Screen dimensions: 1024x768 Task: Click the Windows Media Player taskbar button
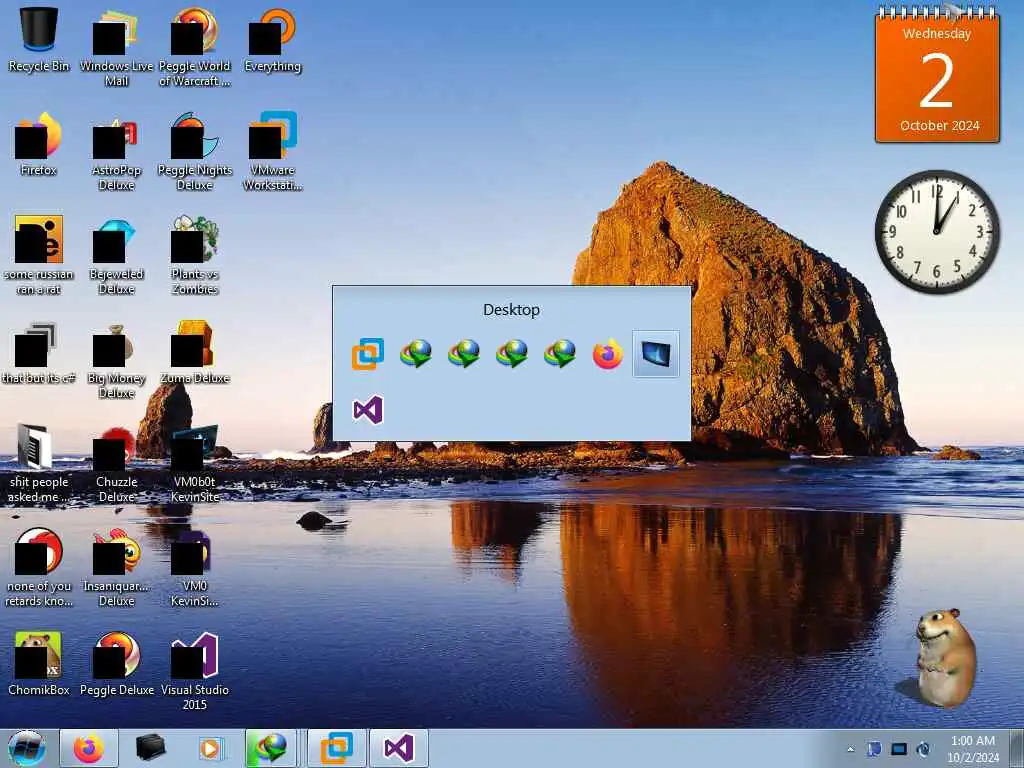point(210,748)
